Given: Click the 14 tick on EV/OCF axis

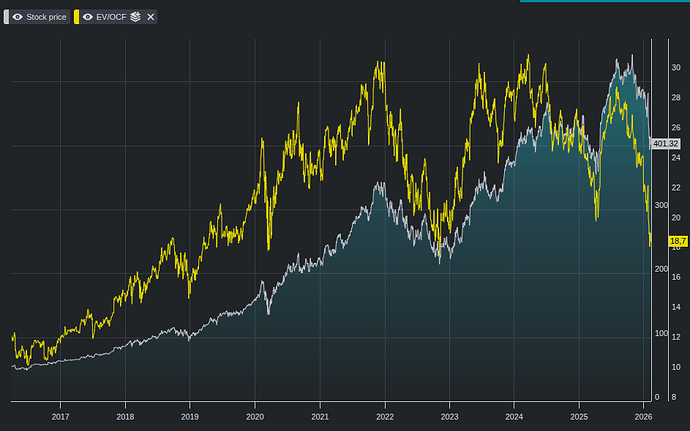Looking at the screenshot, I should click(x=676, y=307).
